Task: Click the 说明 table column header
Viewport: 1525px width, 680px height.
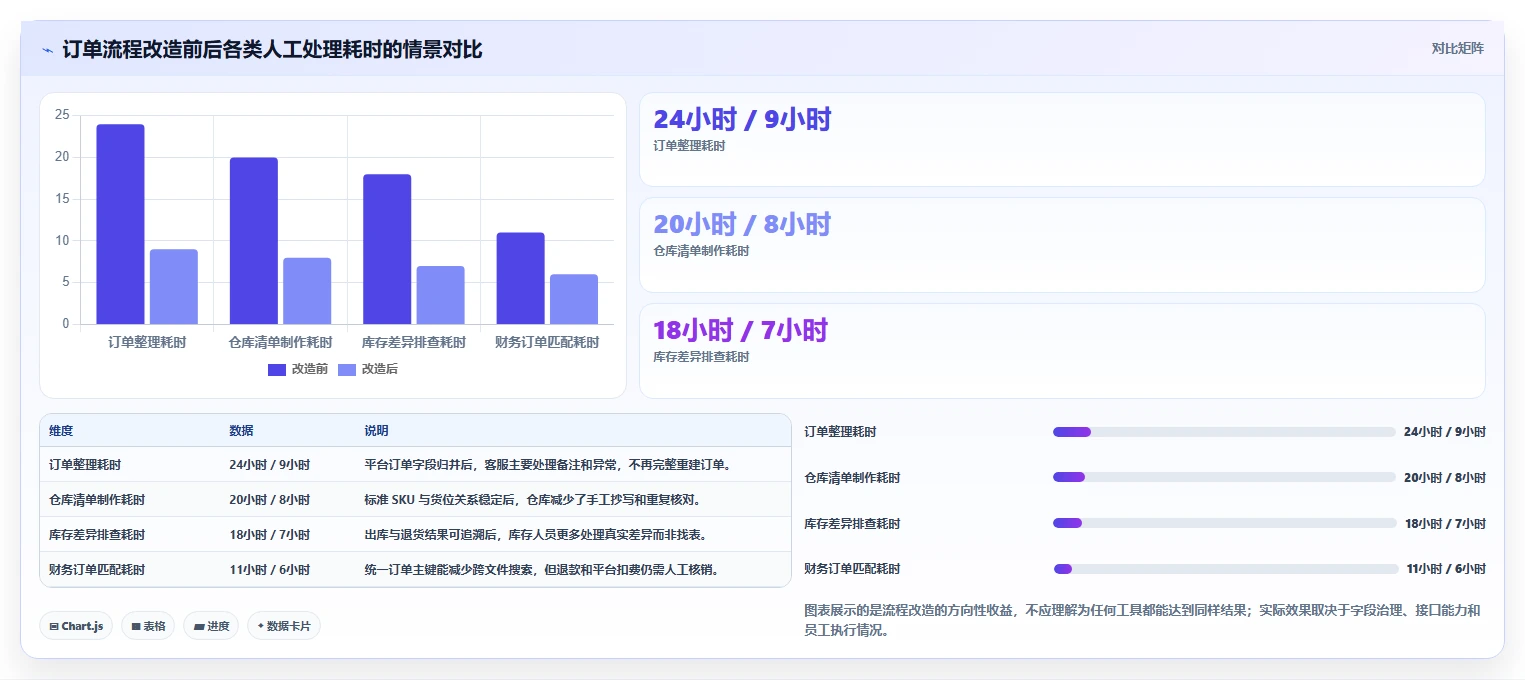Action: tap(376, 431)
